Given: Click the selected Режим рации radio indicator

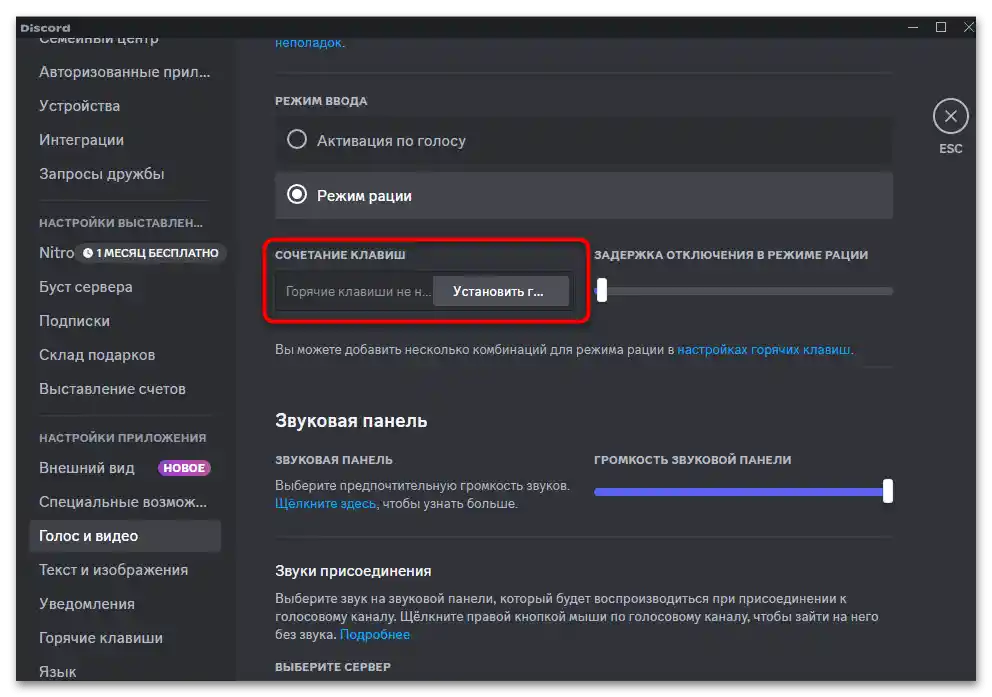Looking at the screenshot, I should coord(297,195).
